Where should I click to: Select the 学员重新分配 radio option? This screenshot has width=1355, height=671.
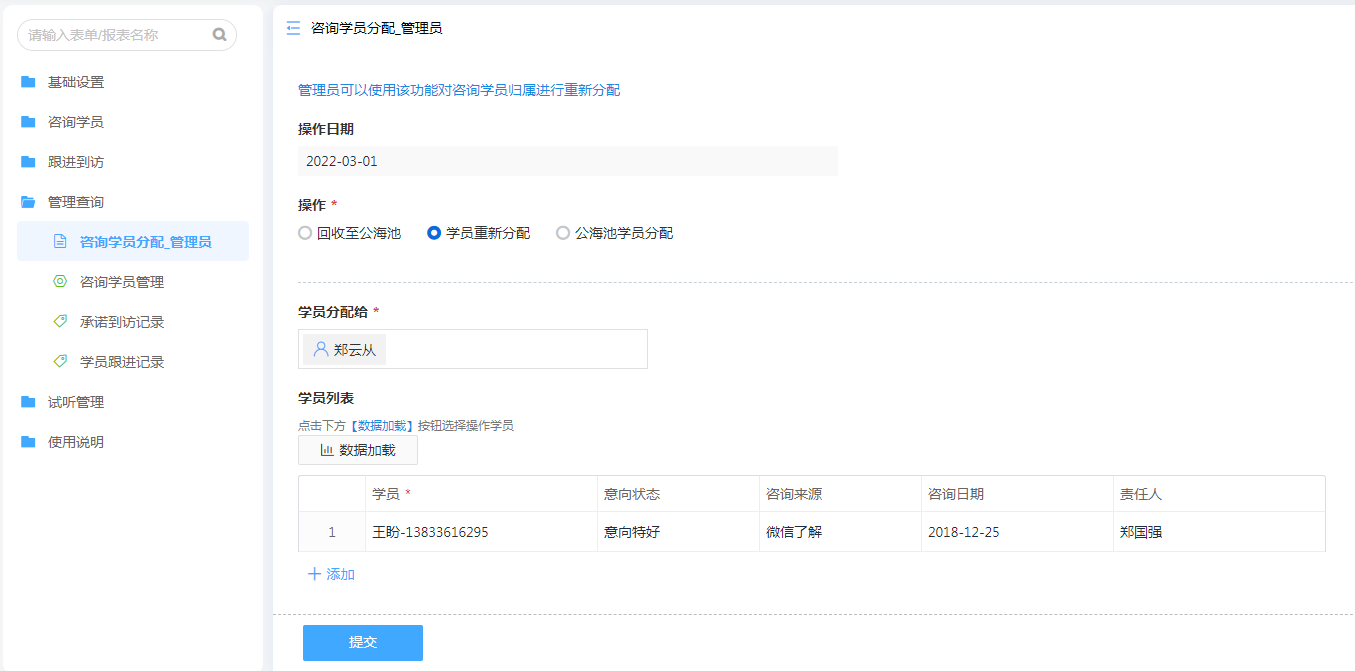point(434,233)
